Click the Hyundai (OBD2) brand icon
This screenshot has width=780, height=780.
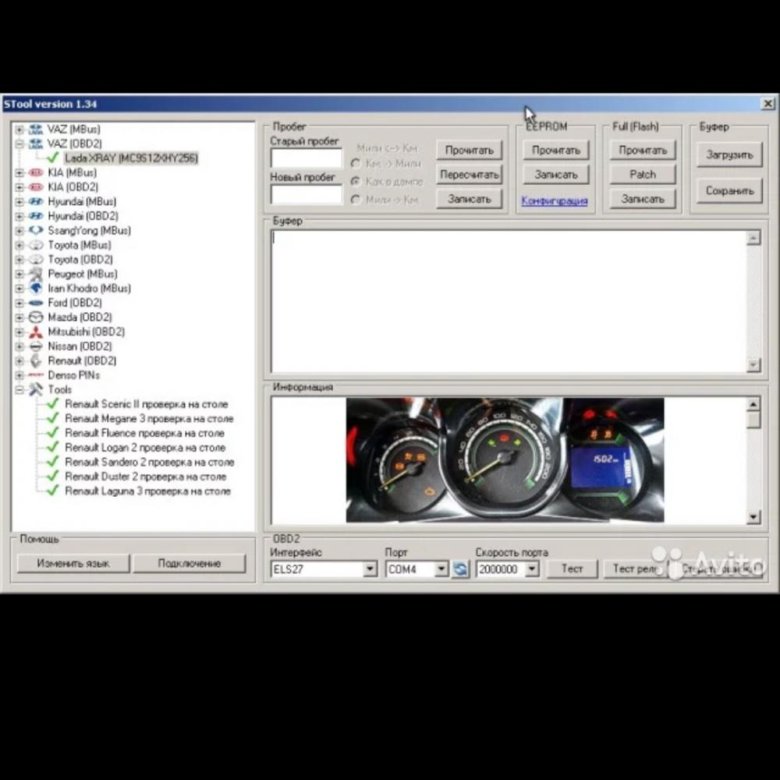pyautogui.click(x=35, y=216)
